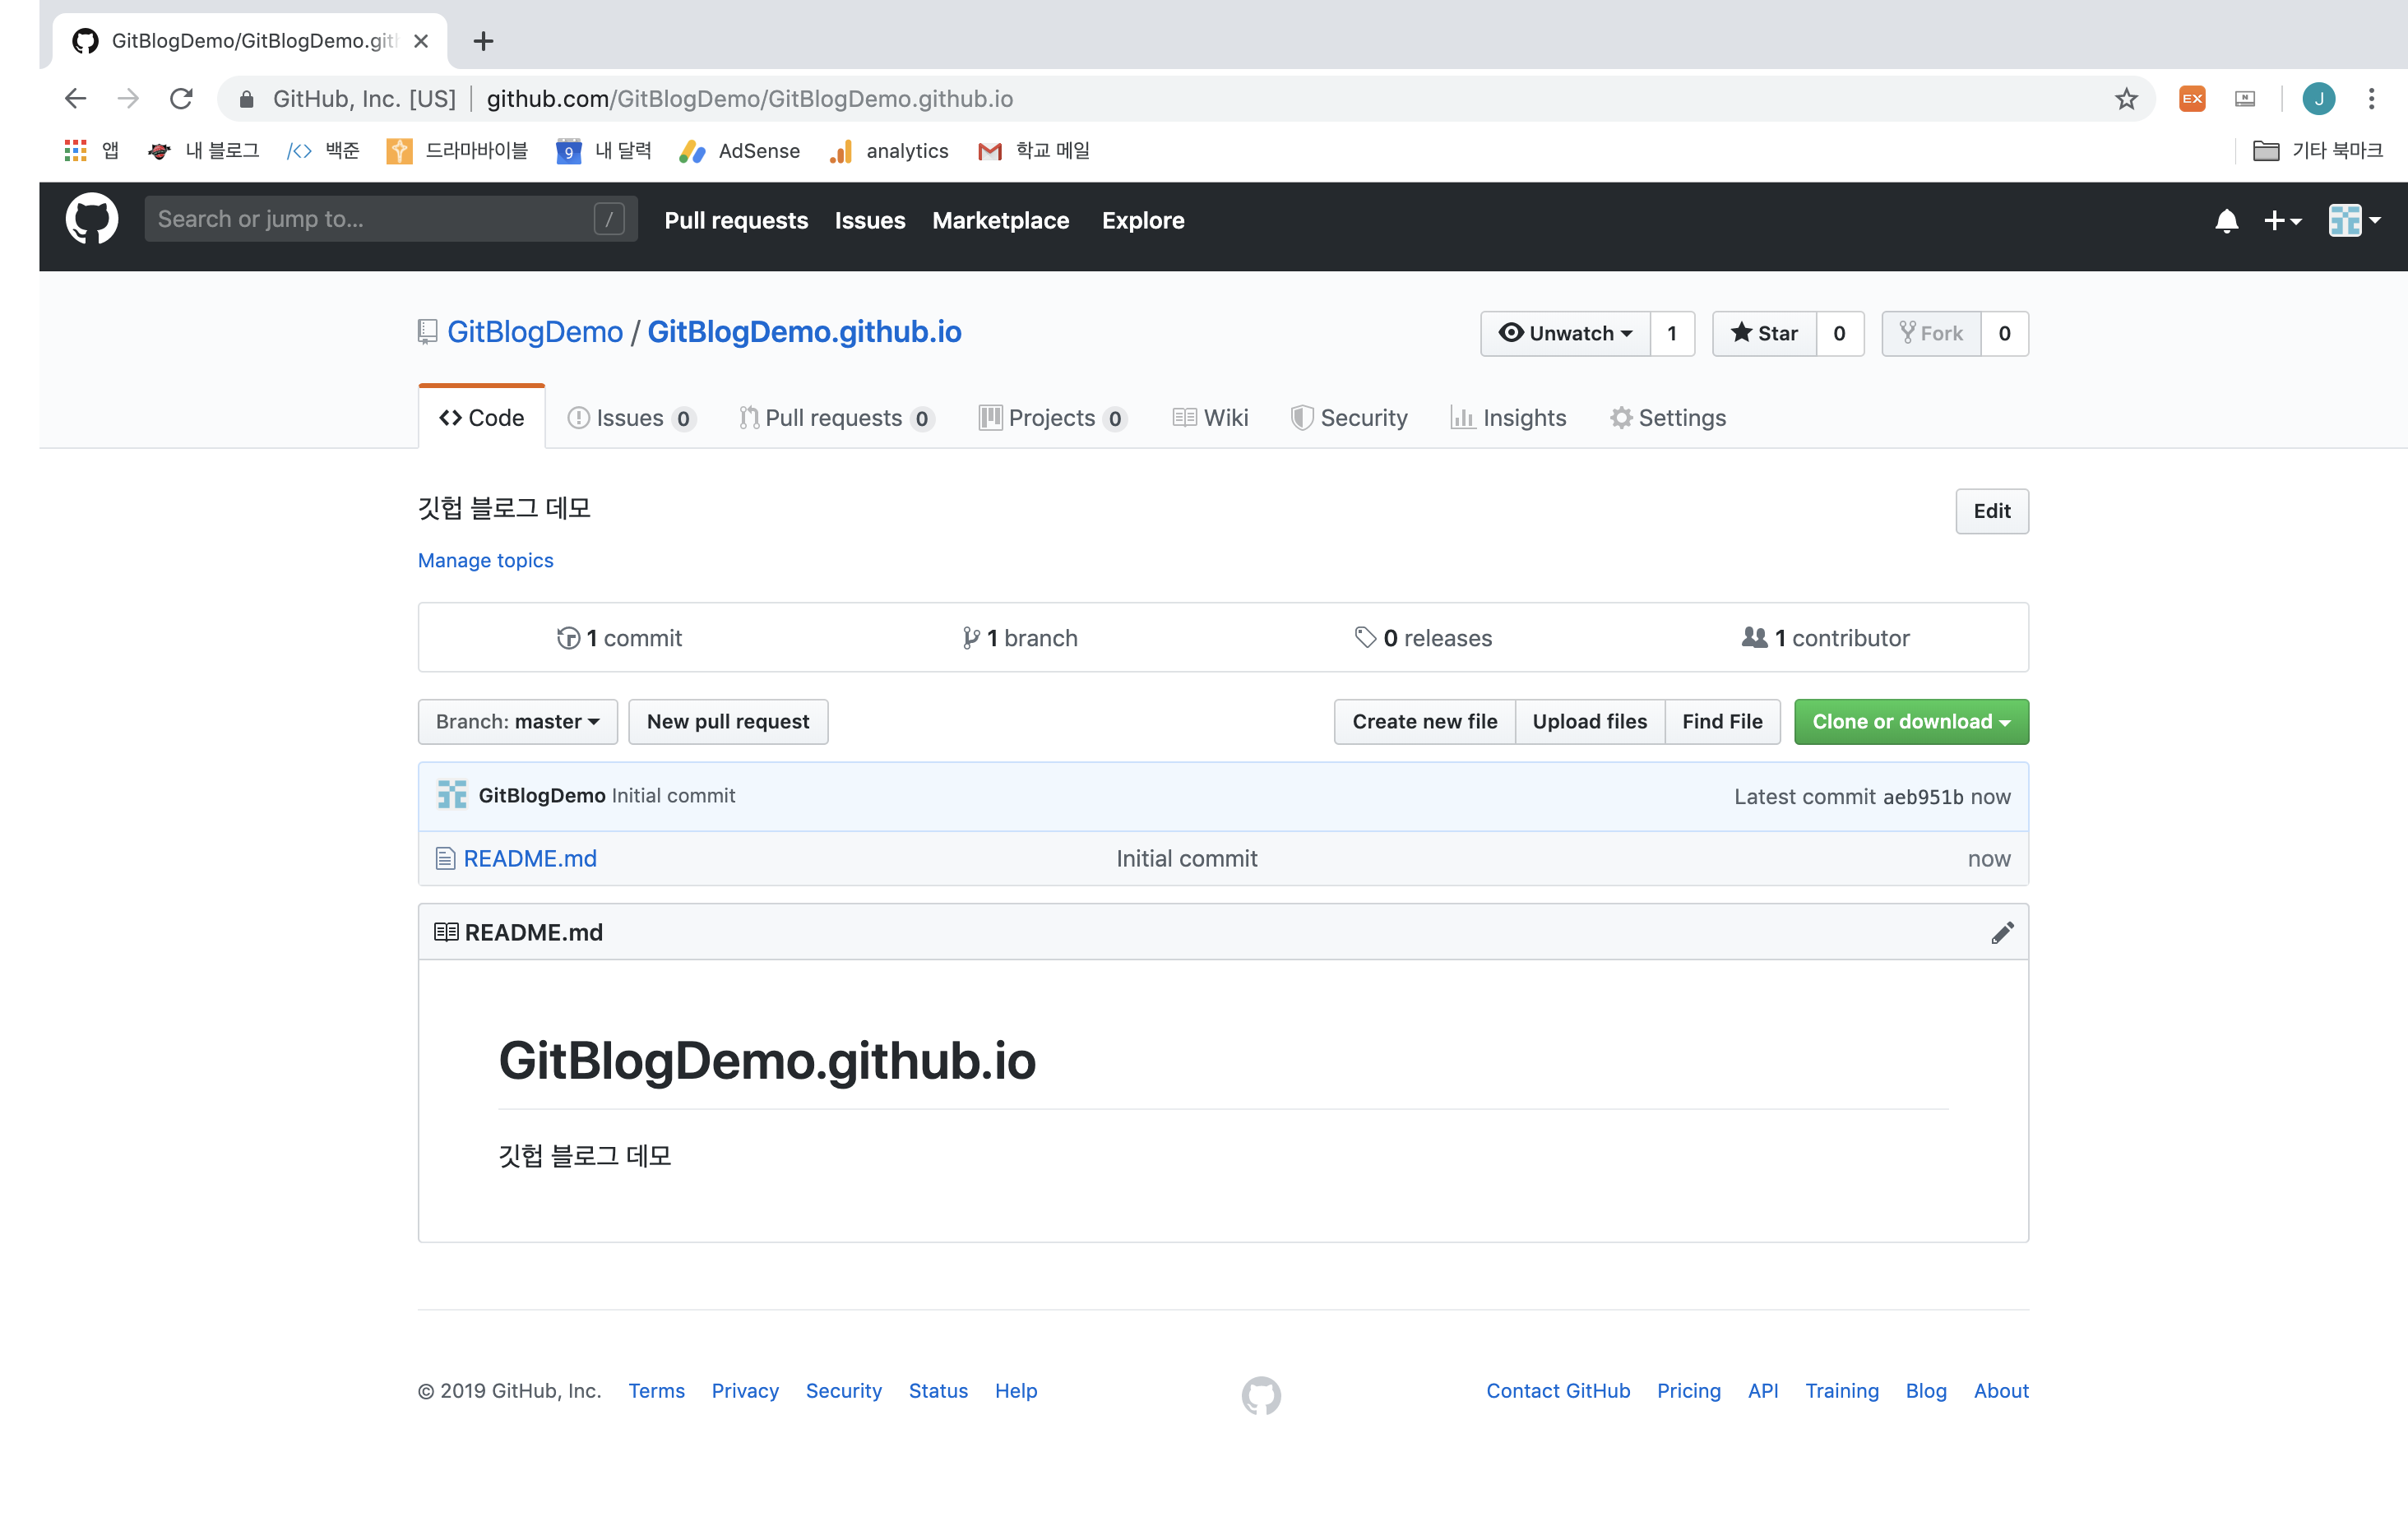Image resolution: width=2408 pixels, height=1526 pixels.
Task: Bookmark this page with the star icon
Action: (2126, 99)
